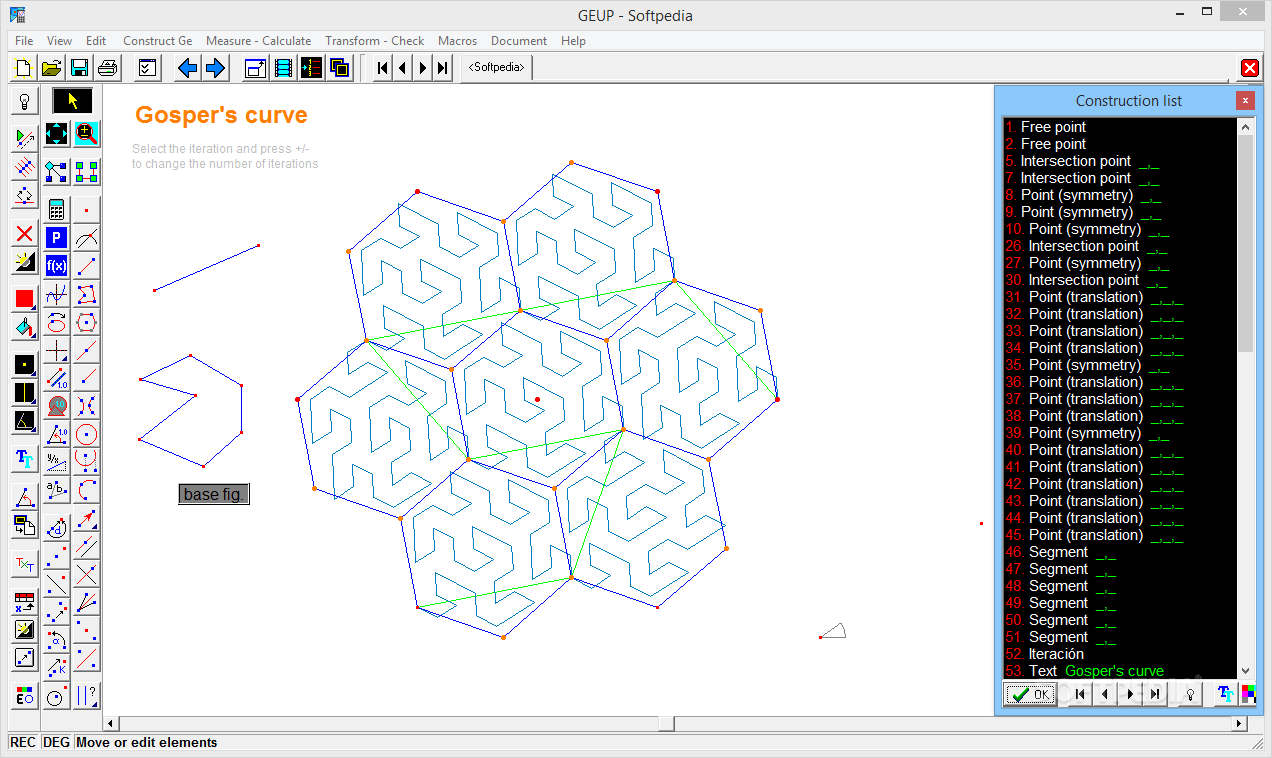The width and height of the screenshot is (1272, 758).
Task: Jump to first step in top toolbar
Action: point(383,68)
